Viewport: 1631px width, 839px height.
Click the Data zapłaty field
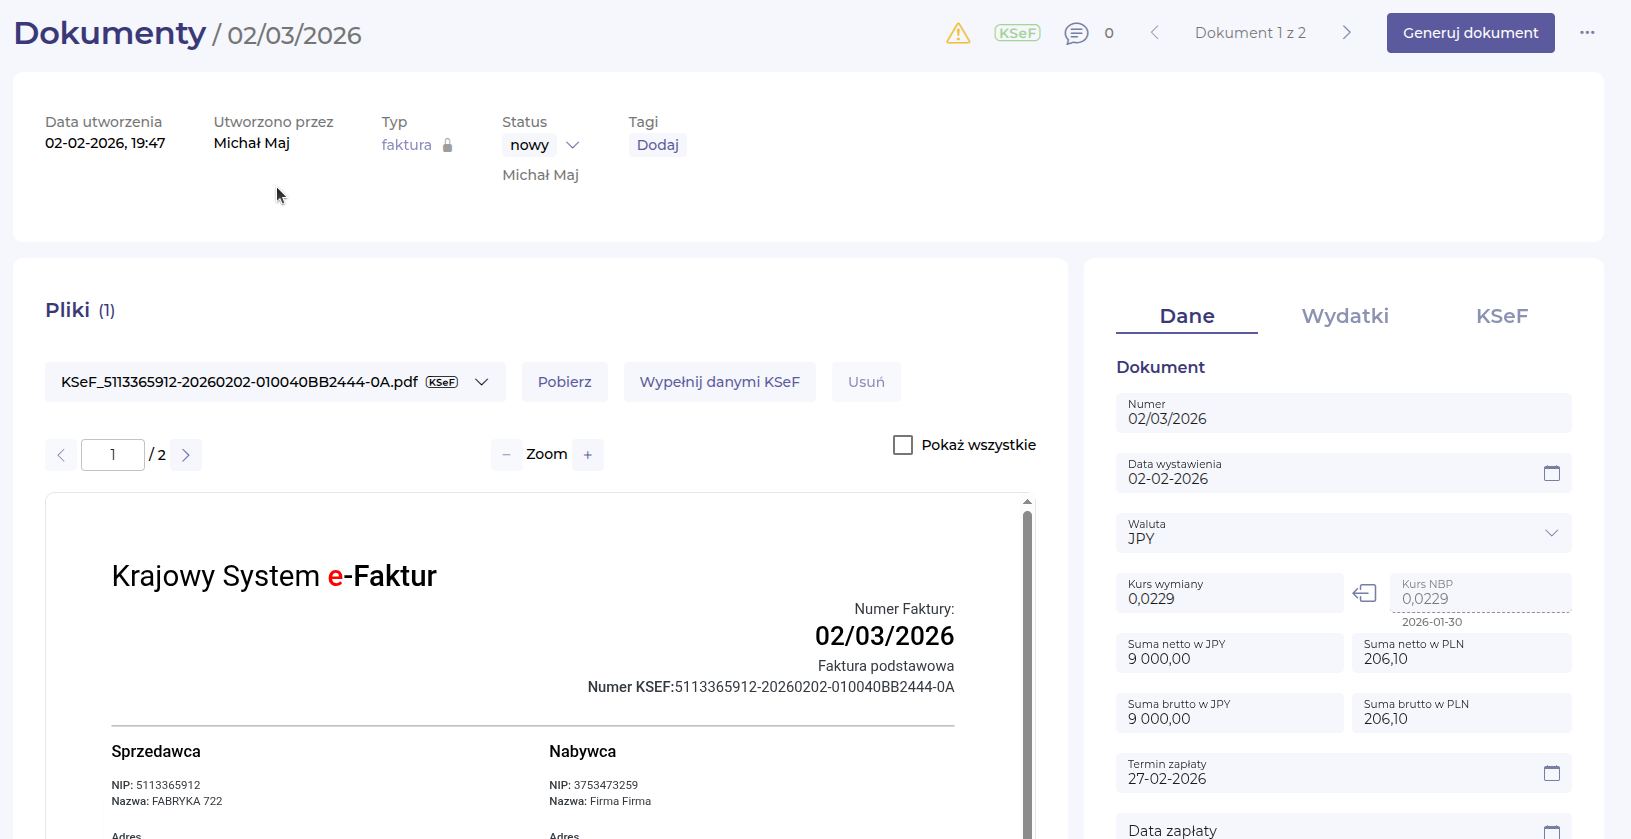[x=1344, y=827]
